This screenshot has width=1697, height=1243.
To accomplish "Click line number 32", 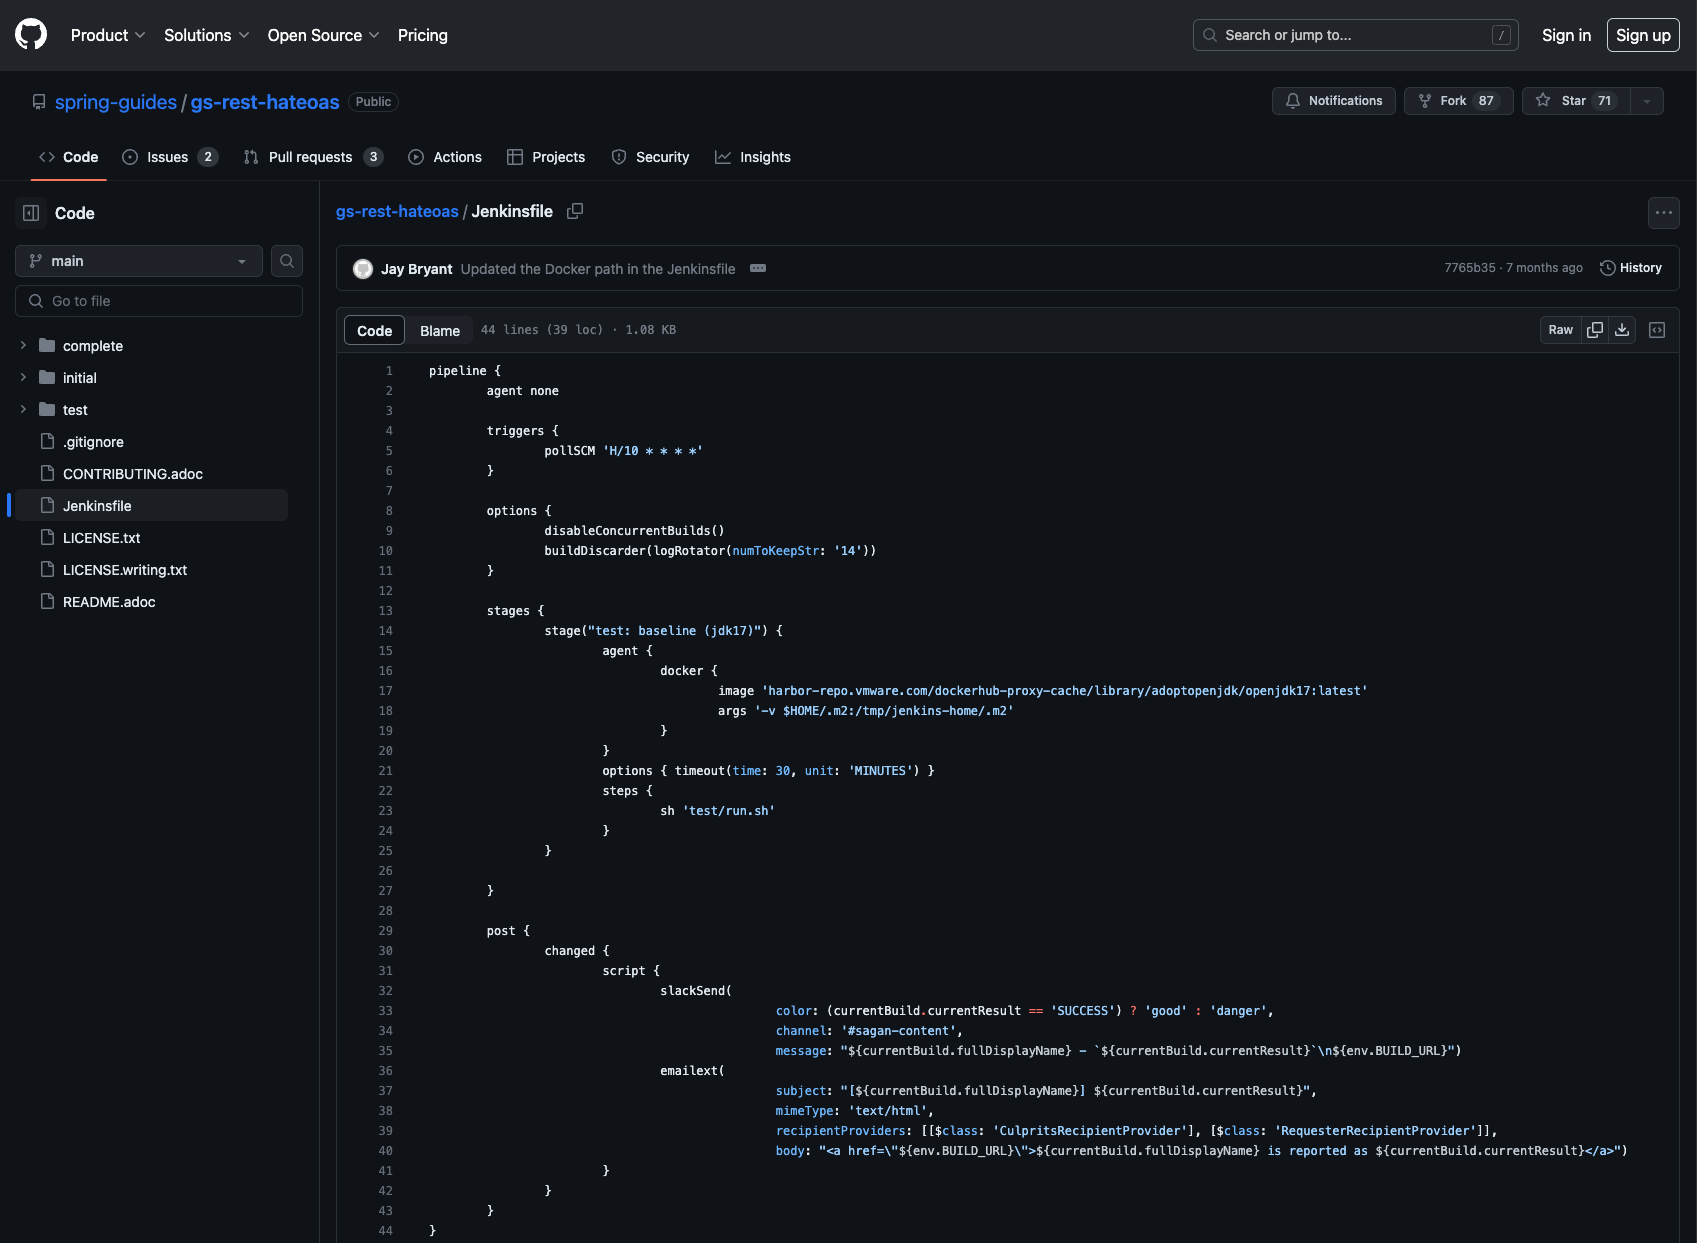I will tap(386, 991).
